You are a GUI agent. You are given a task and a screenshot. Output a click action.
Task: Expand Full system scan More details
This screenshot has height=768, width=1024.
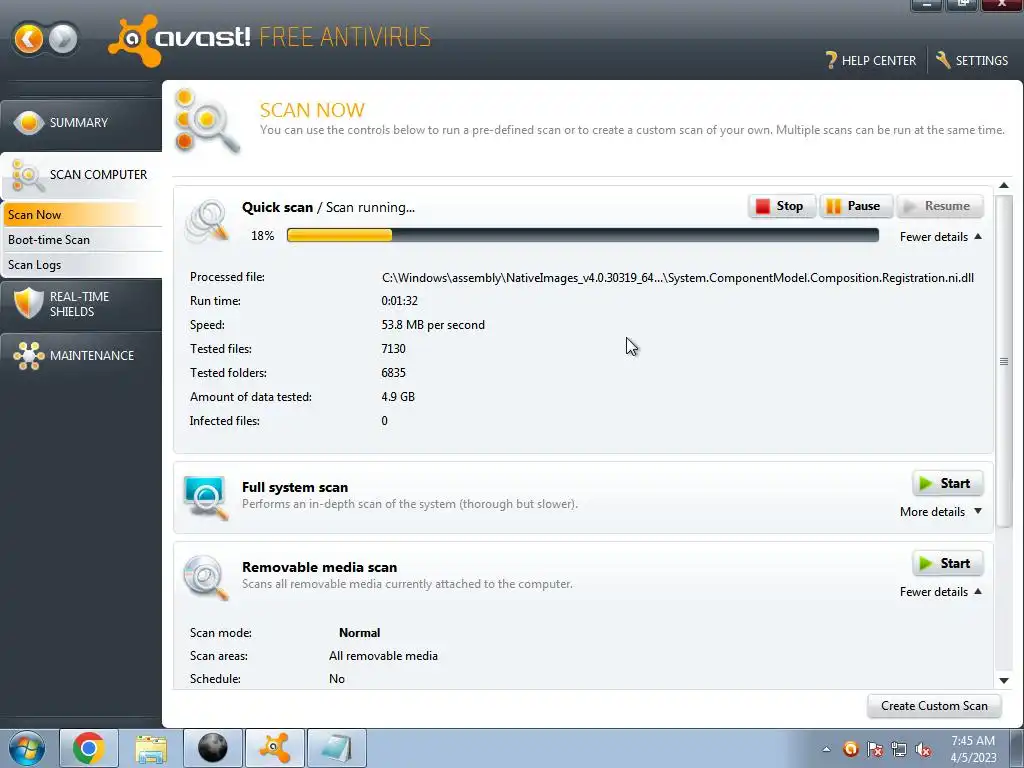coord(940,512)
